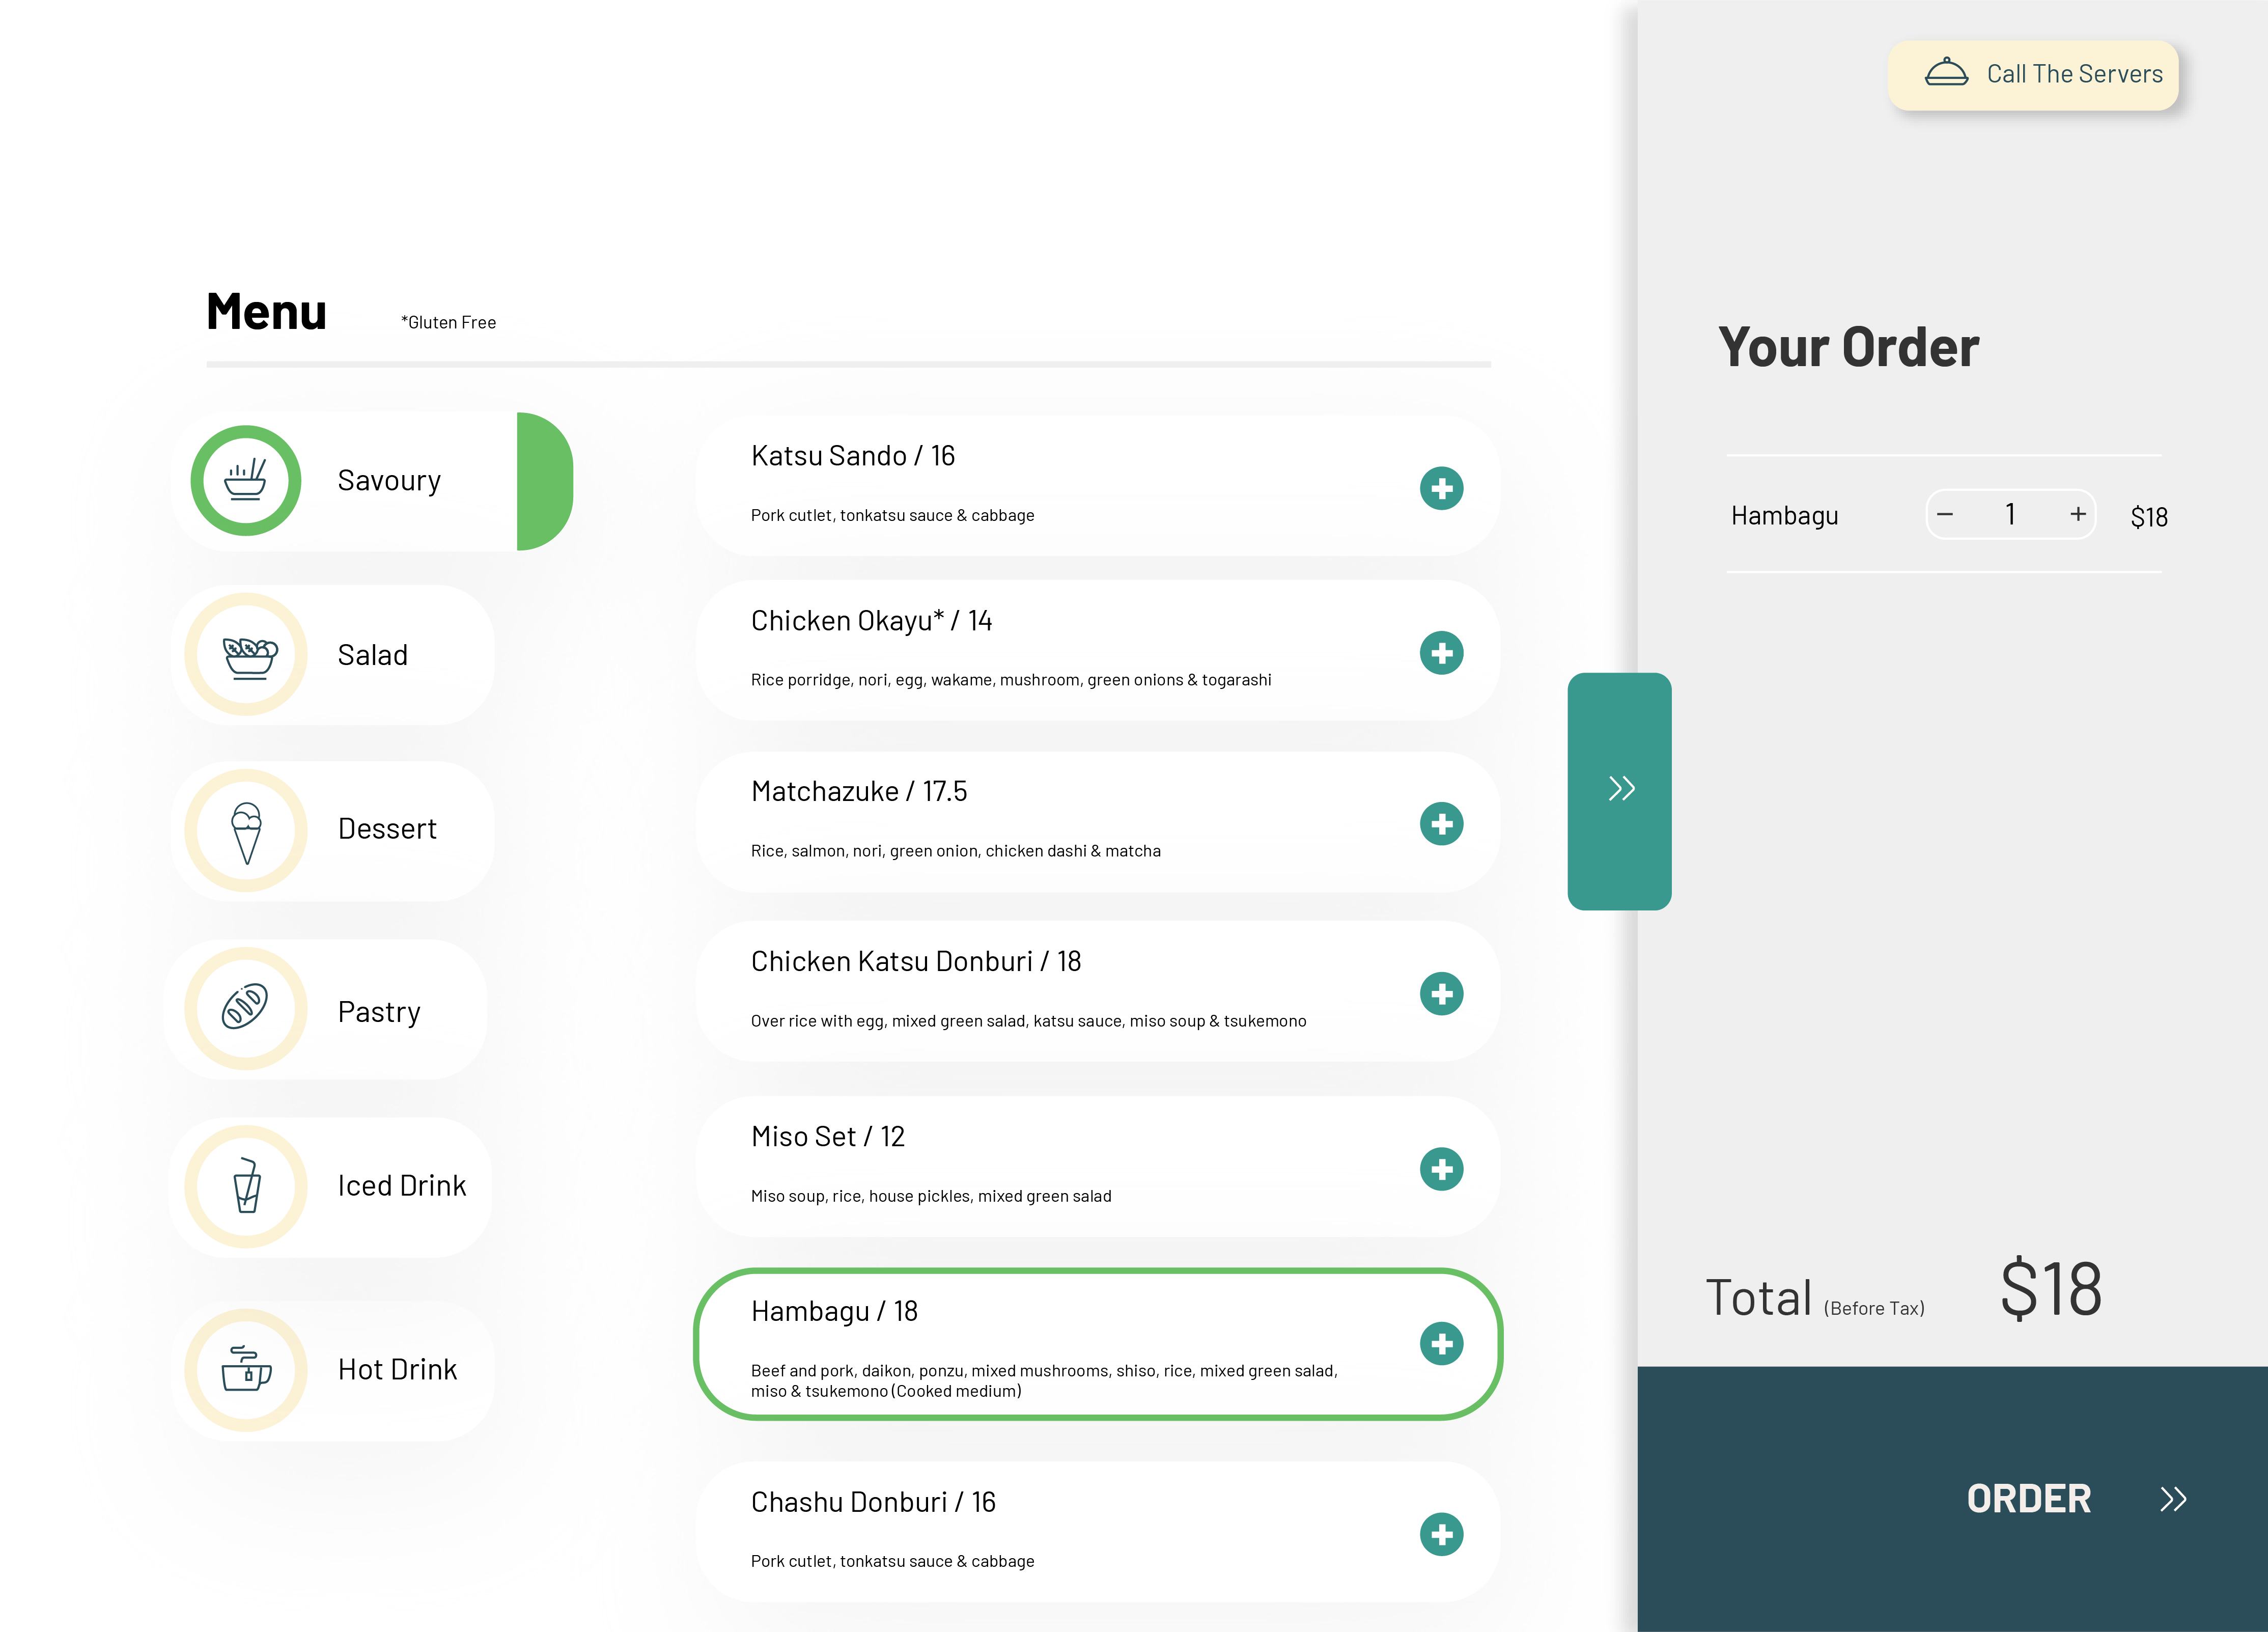Screen dimensions: 2268x1632
Task: Switch to the Iced Drink category
Action: click(400, 1186)
